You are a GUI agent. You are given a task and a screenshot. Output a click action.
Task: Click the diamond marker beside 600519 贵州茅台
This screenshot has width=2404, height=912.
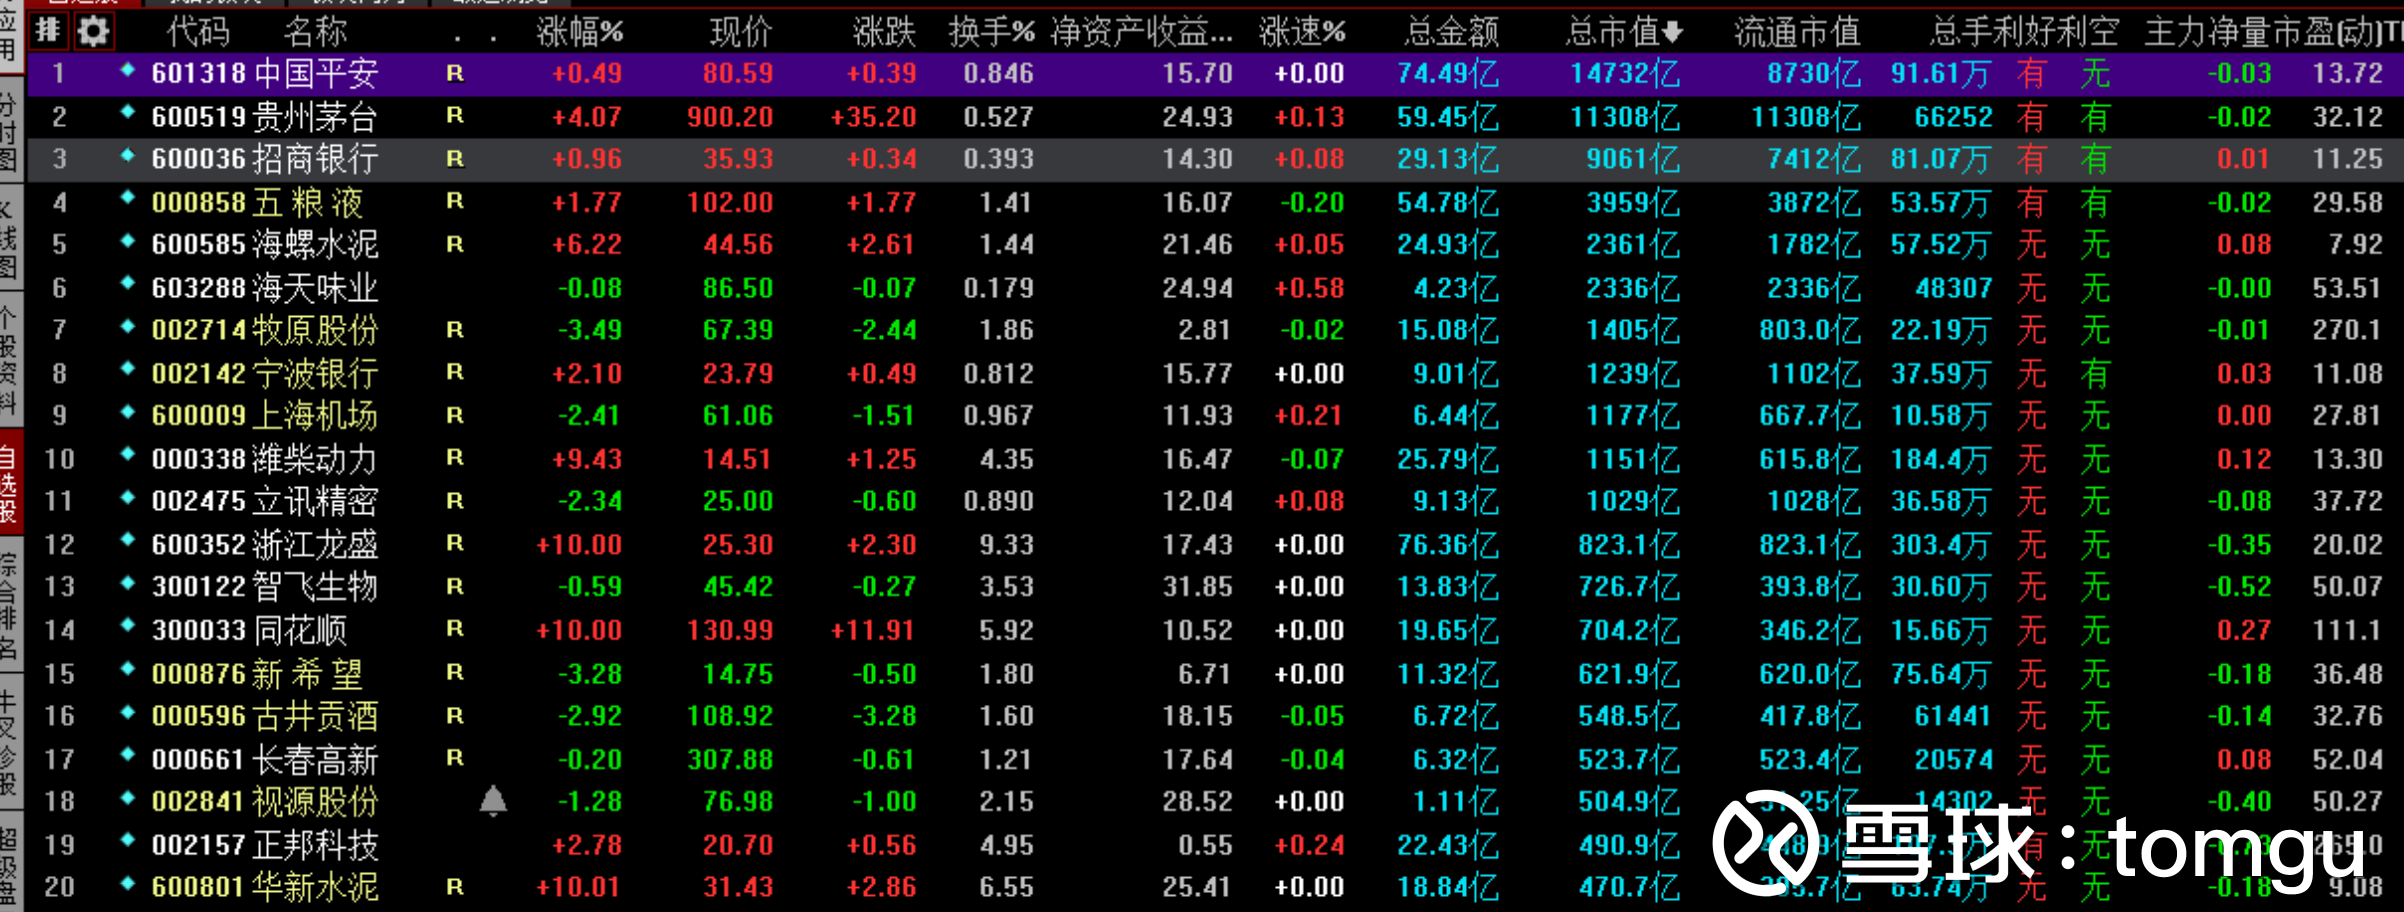pyautogui.click(x=127, y=114)
